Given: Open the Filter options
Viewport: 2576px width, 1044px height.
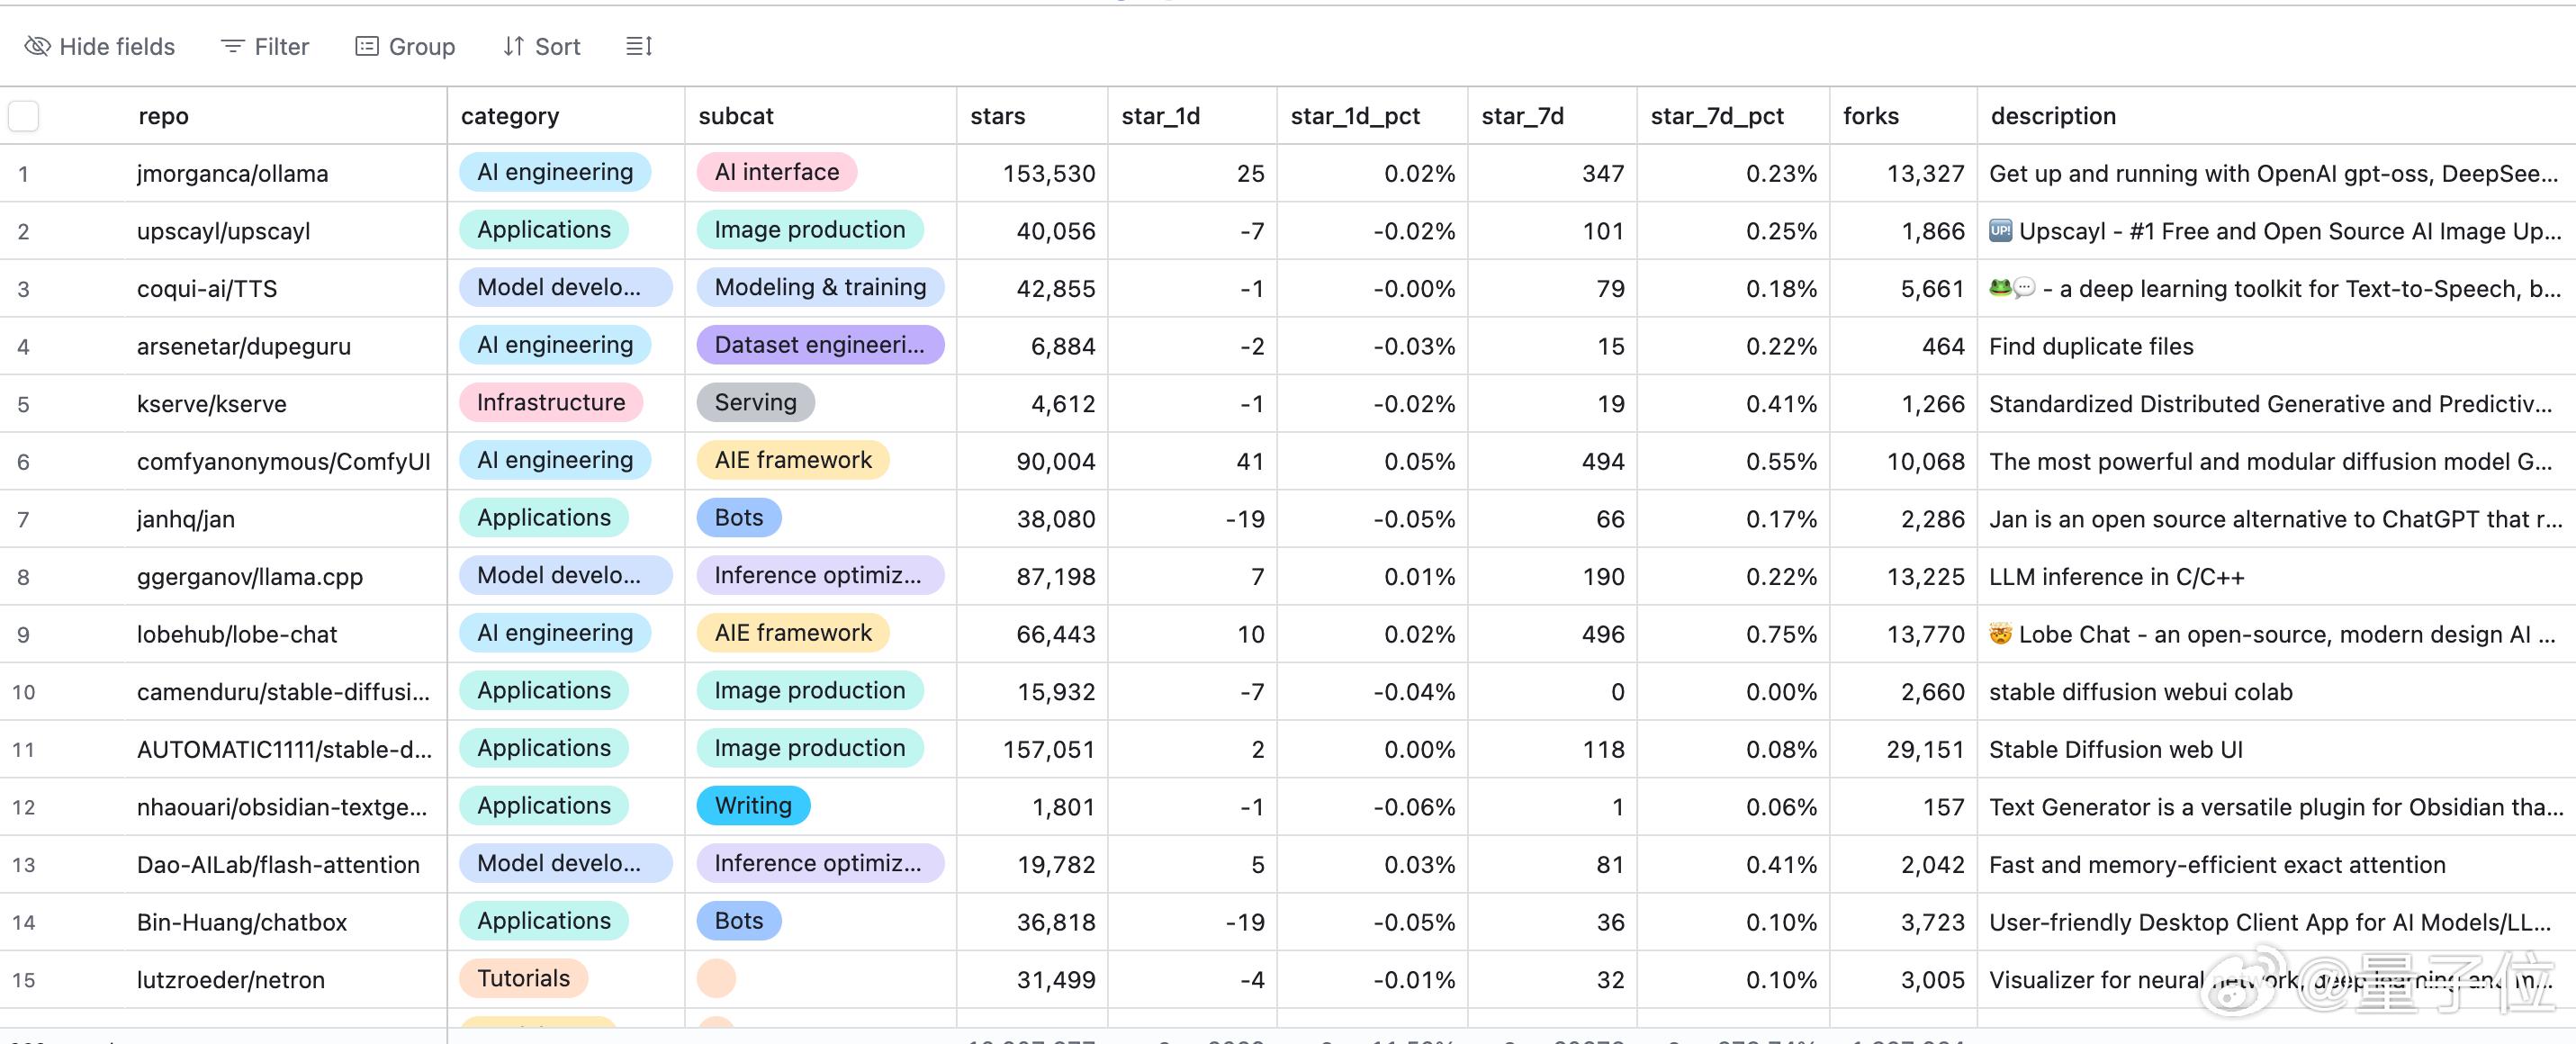Looking at the screenshot, I should click(265, 46).
